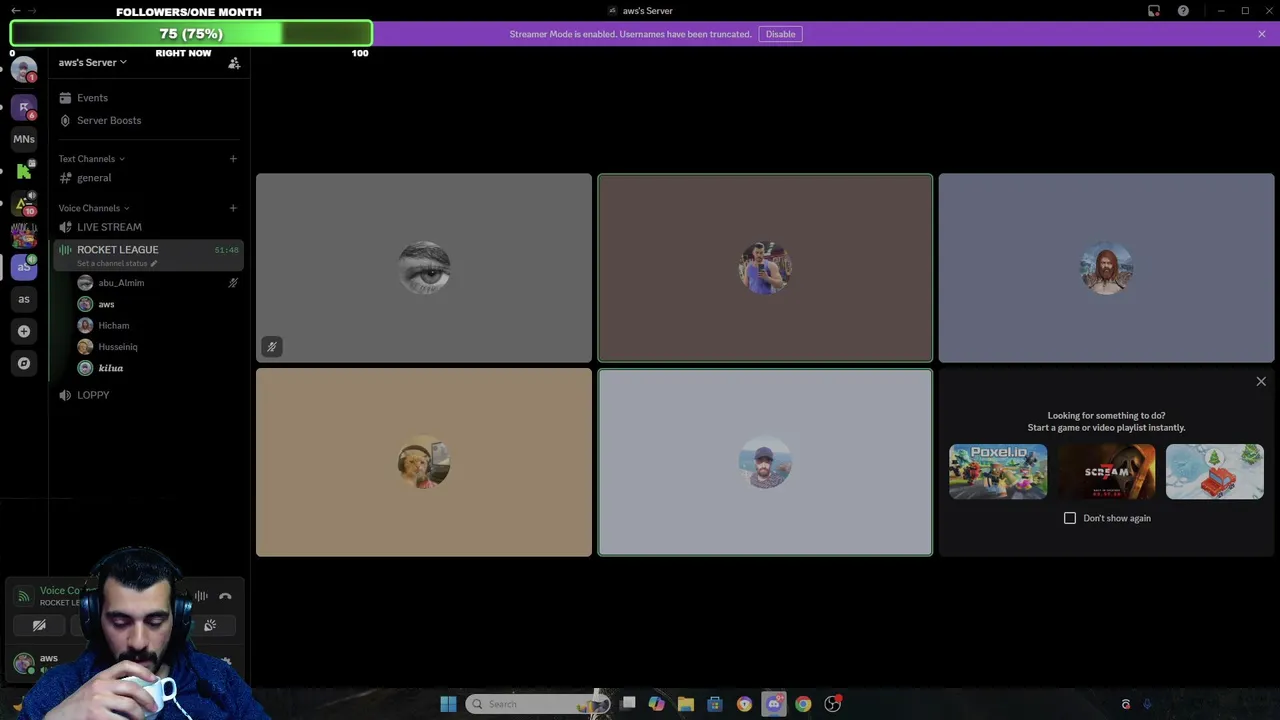Open the purple arrow server with 6 badge
Viewport: 1280px width, 720px height.
[24, 107]
